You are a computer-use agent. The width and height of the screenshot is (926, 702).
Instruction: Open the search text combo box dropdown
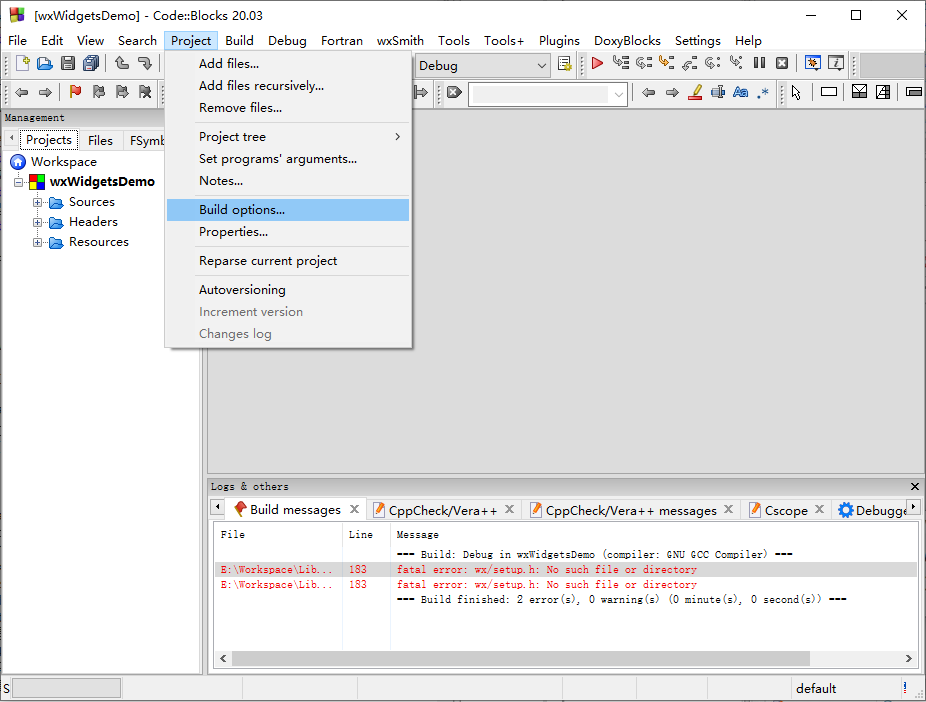click(618, 94)
